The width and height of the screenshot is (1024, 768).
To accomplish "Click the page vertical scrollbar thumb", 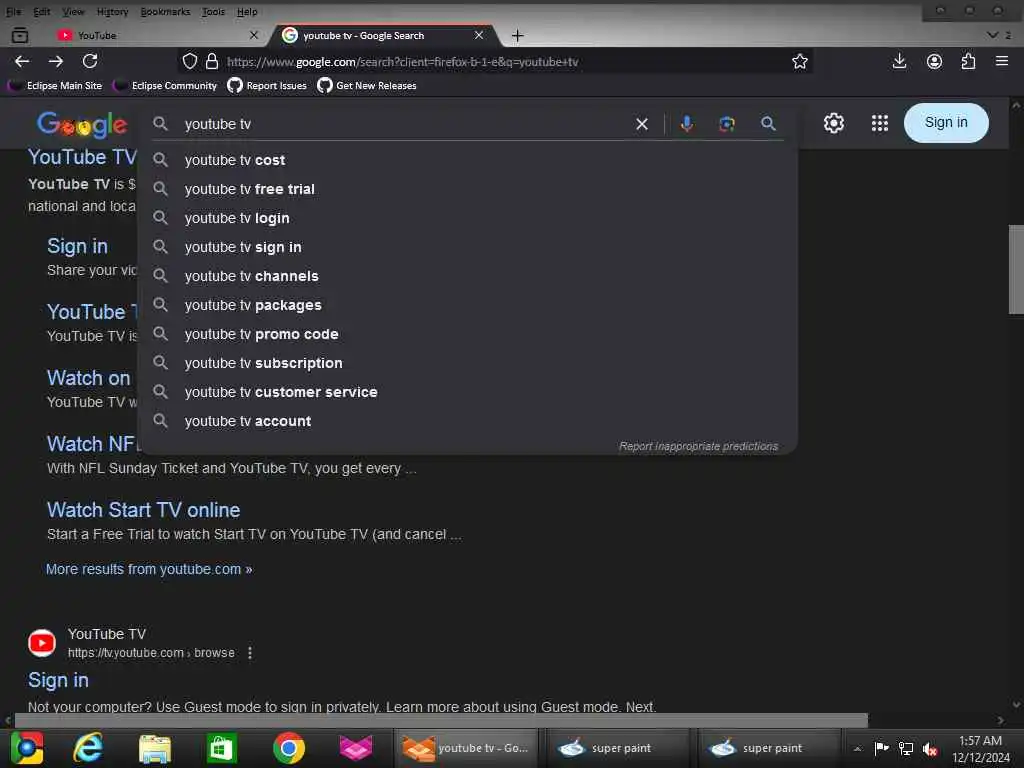I will point(1016,269).
